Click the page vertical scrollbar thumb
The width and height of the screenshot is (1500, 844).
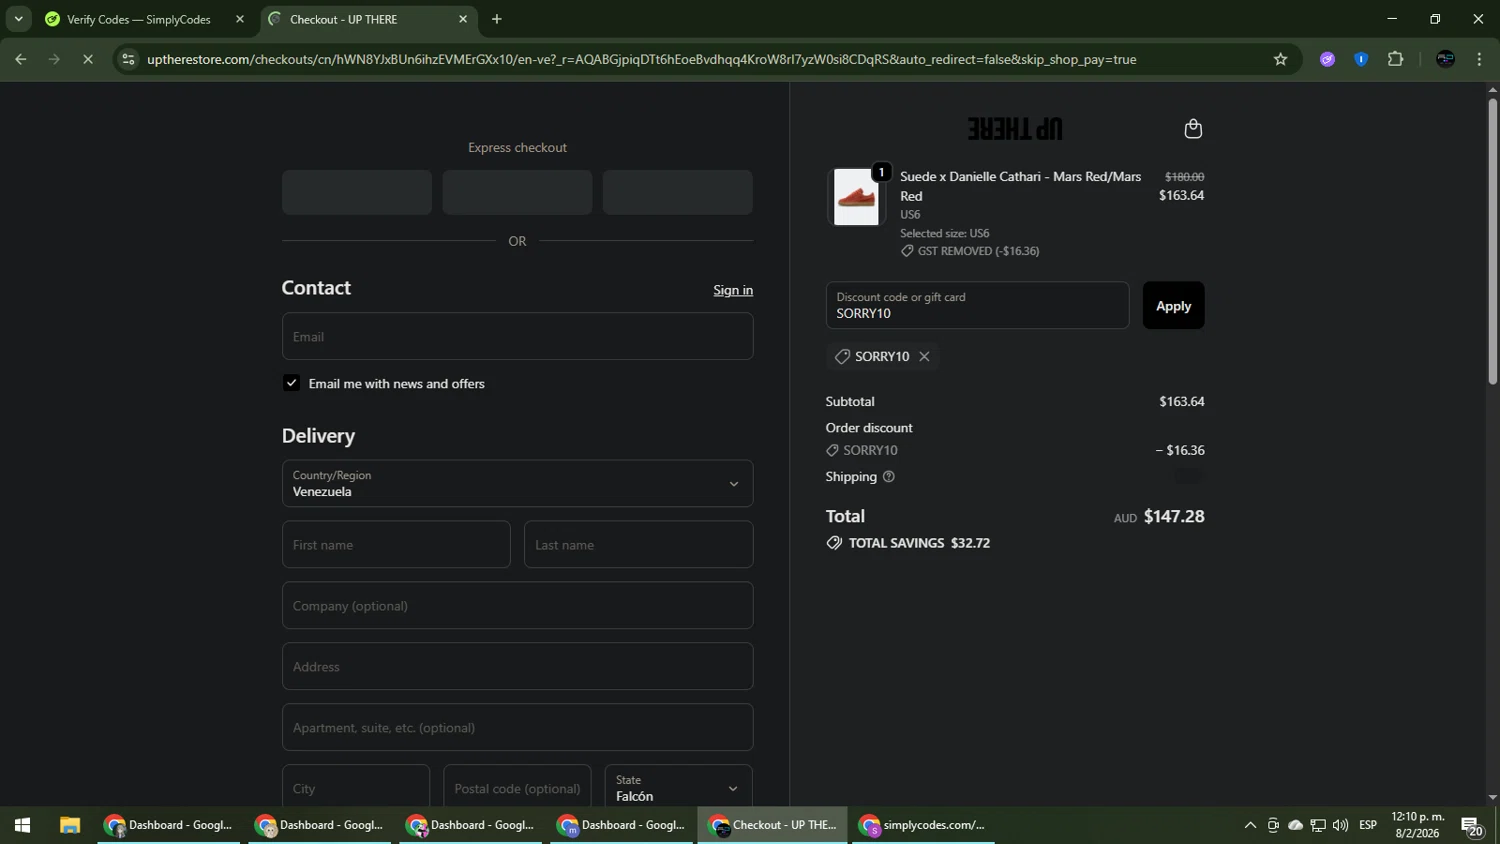[x=1492, y=240]
